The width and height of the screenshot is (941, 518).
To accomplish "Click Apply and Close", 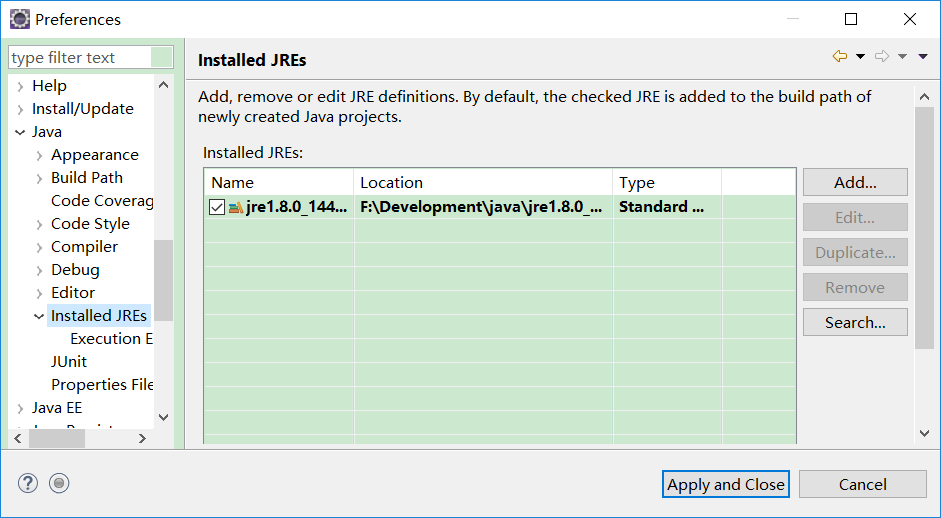I will coord(726,484).
